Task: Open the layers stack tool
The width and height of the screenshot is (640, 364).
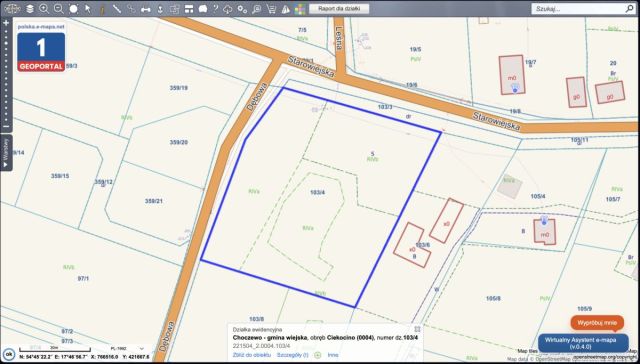Action: [x=30, y=9]
